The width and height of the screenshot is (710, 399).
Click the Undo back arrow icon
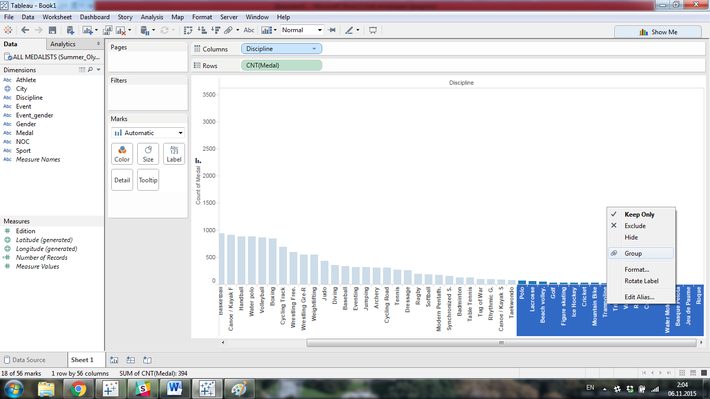[25, 30]
